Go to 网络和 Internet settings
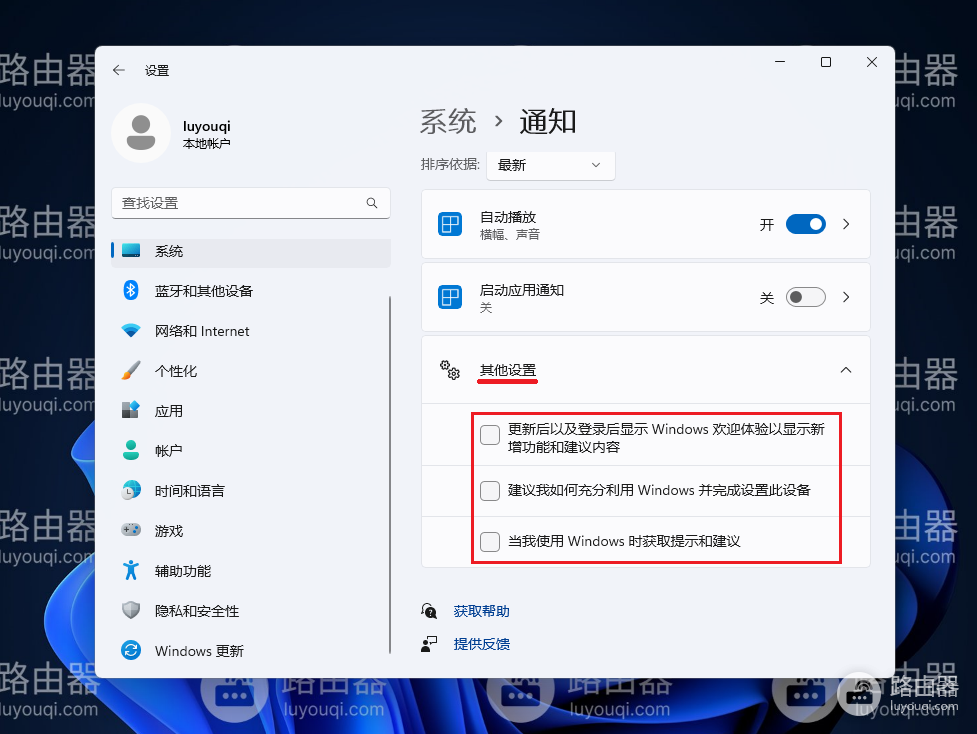Screen dimensions: 977x734 251,331
